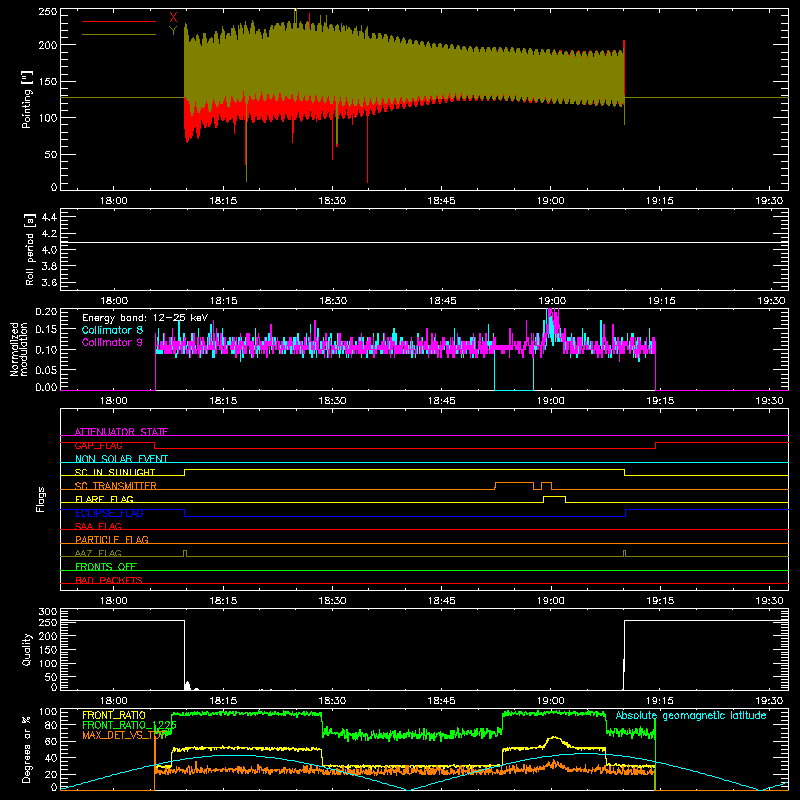Click the SAA_FLAG label

point(98,526)
